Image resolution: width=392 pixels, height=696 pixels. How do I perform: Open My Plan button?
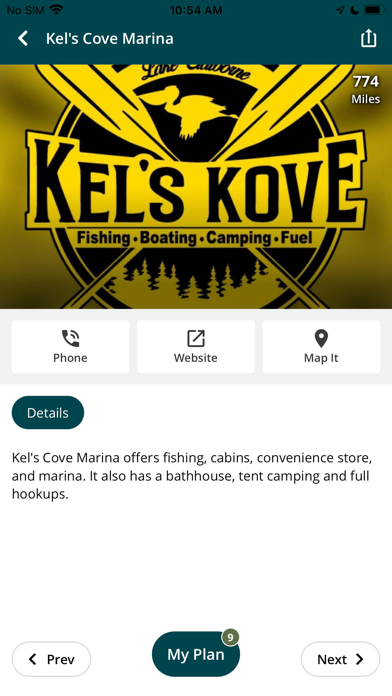[x=196, y=654]
